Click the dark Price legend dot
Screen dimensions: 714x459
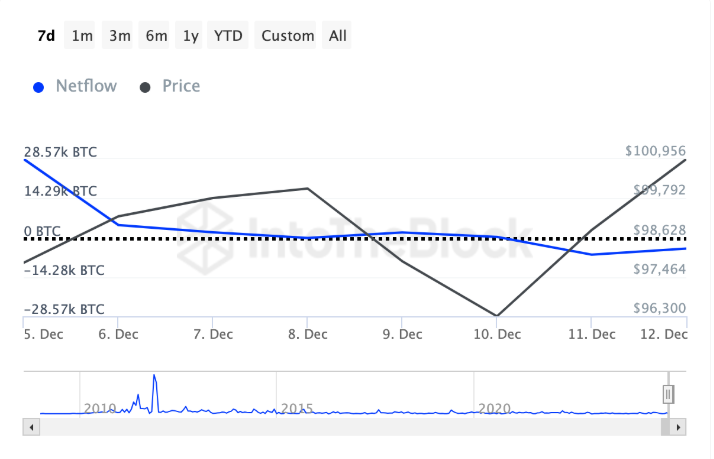coord(145,87)
